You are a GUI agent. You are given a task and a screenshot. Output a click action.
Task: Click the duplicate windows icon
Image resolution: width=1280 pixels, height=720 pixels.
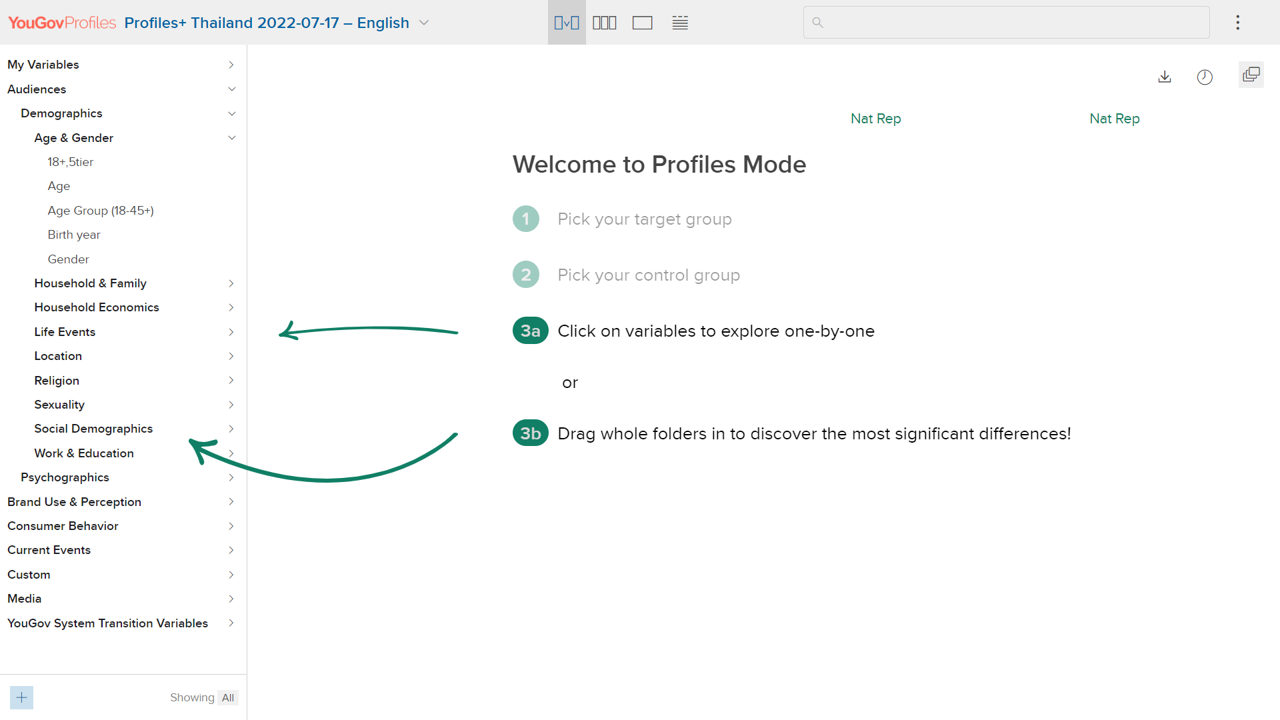1251,75
